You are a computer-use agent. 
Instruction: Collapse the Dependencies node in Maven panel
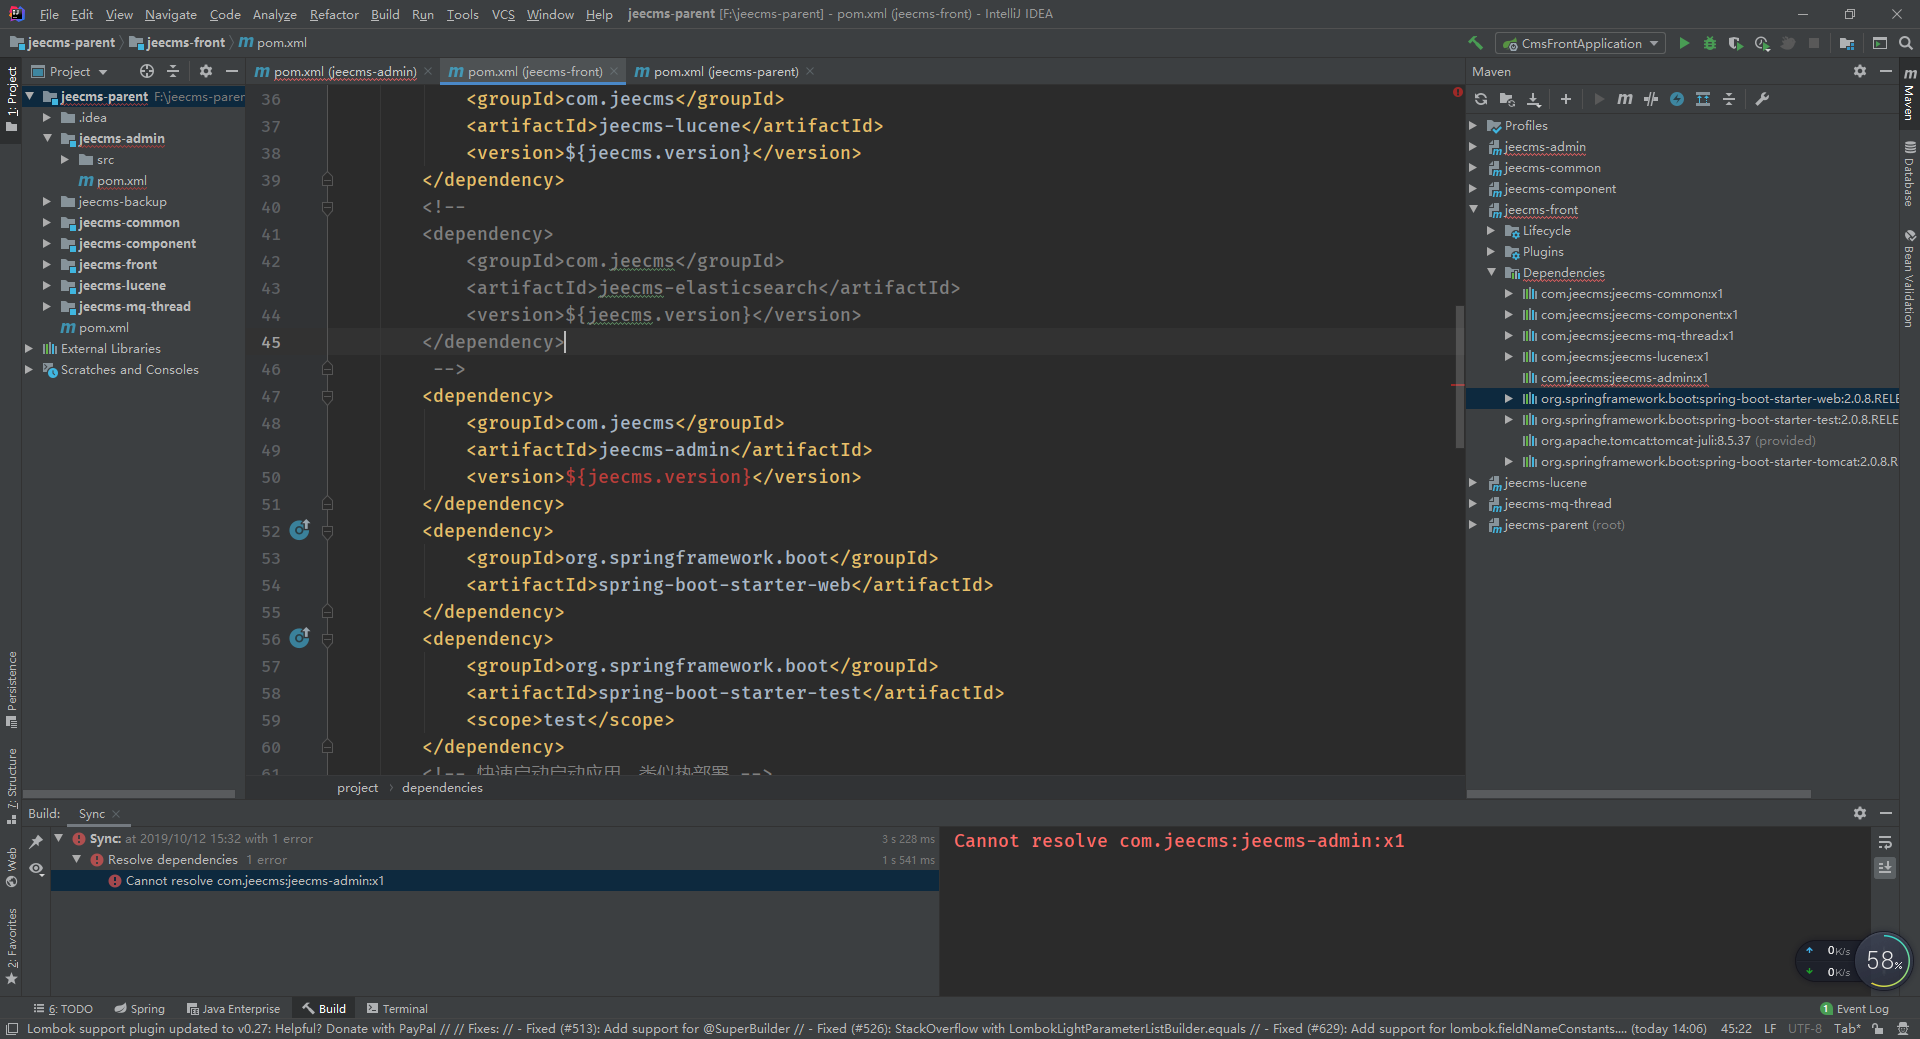click(1491, 273)
